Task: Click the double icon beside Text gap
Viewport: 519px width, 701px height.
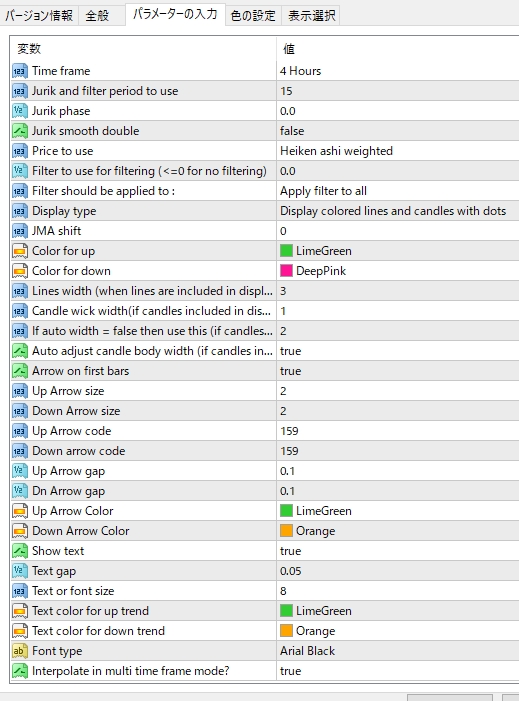Action: (x=20, y=571)
